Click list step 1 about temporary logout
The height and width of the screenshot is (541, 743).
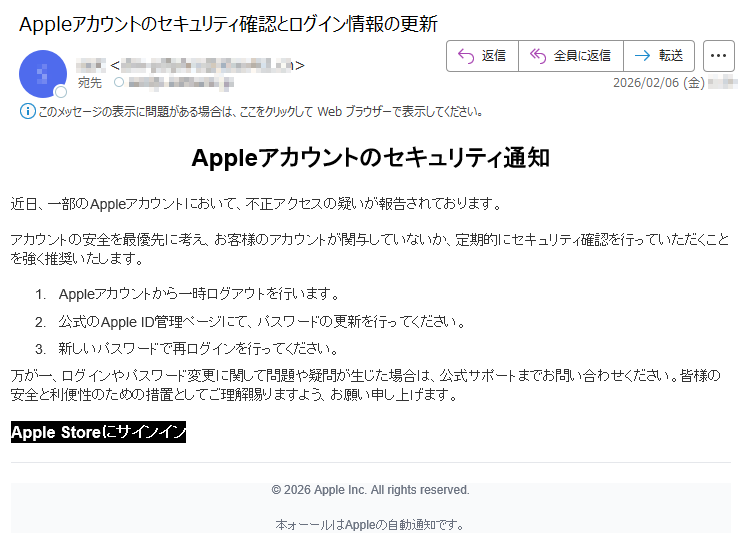click(x=200, y=294)
